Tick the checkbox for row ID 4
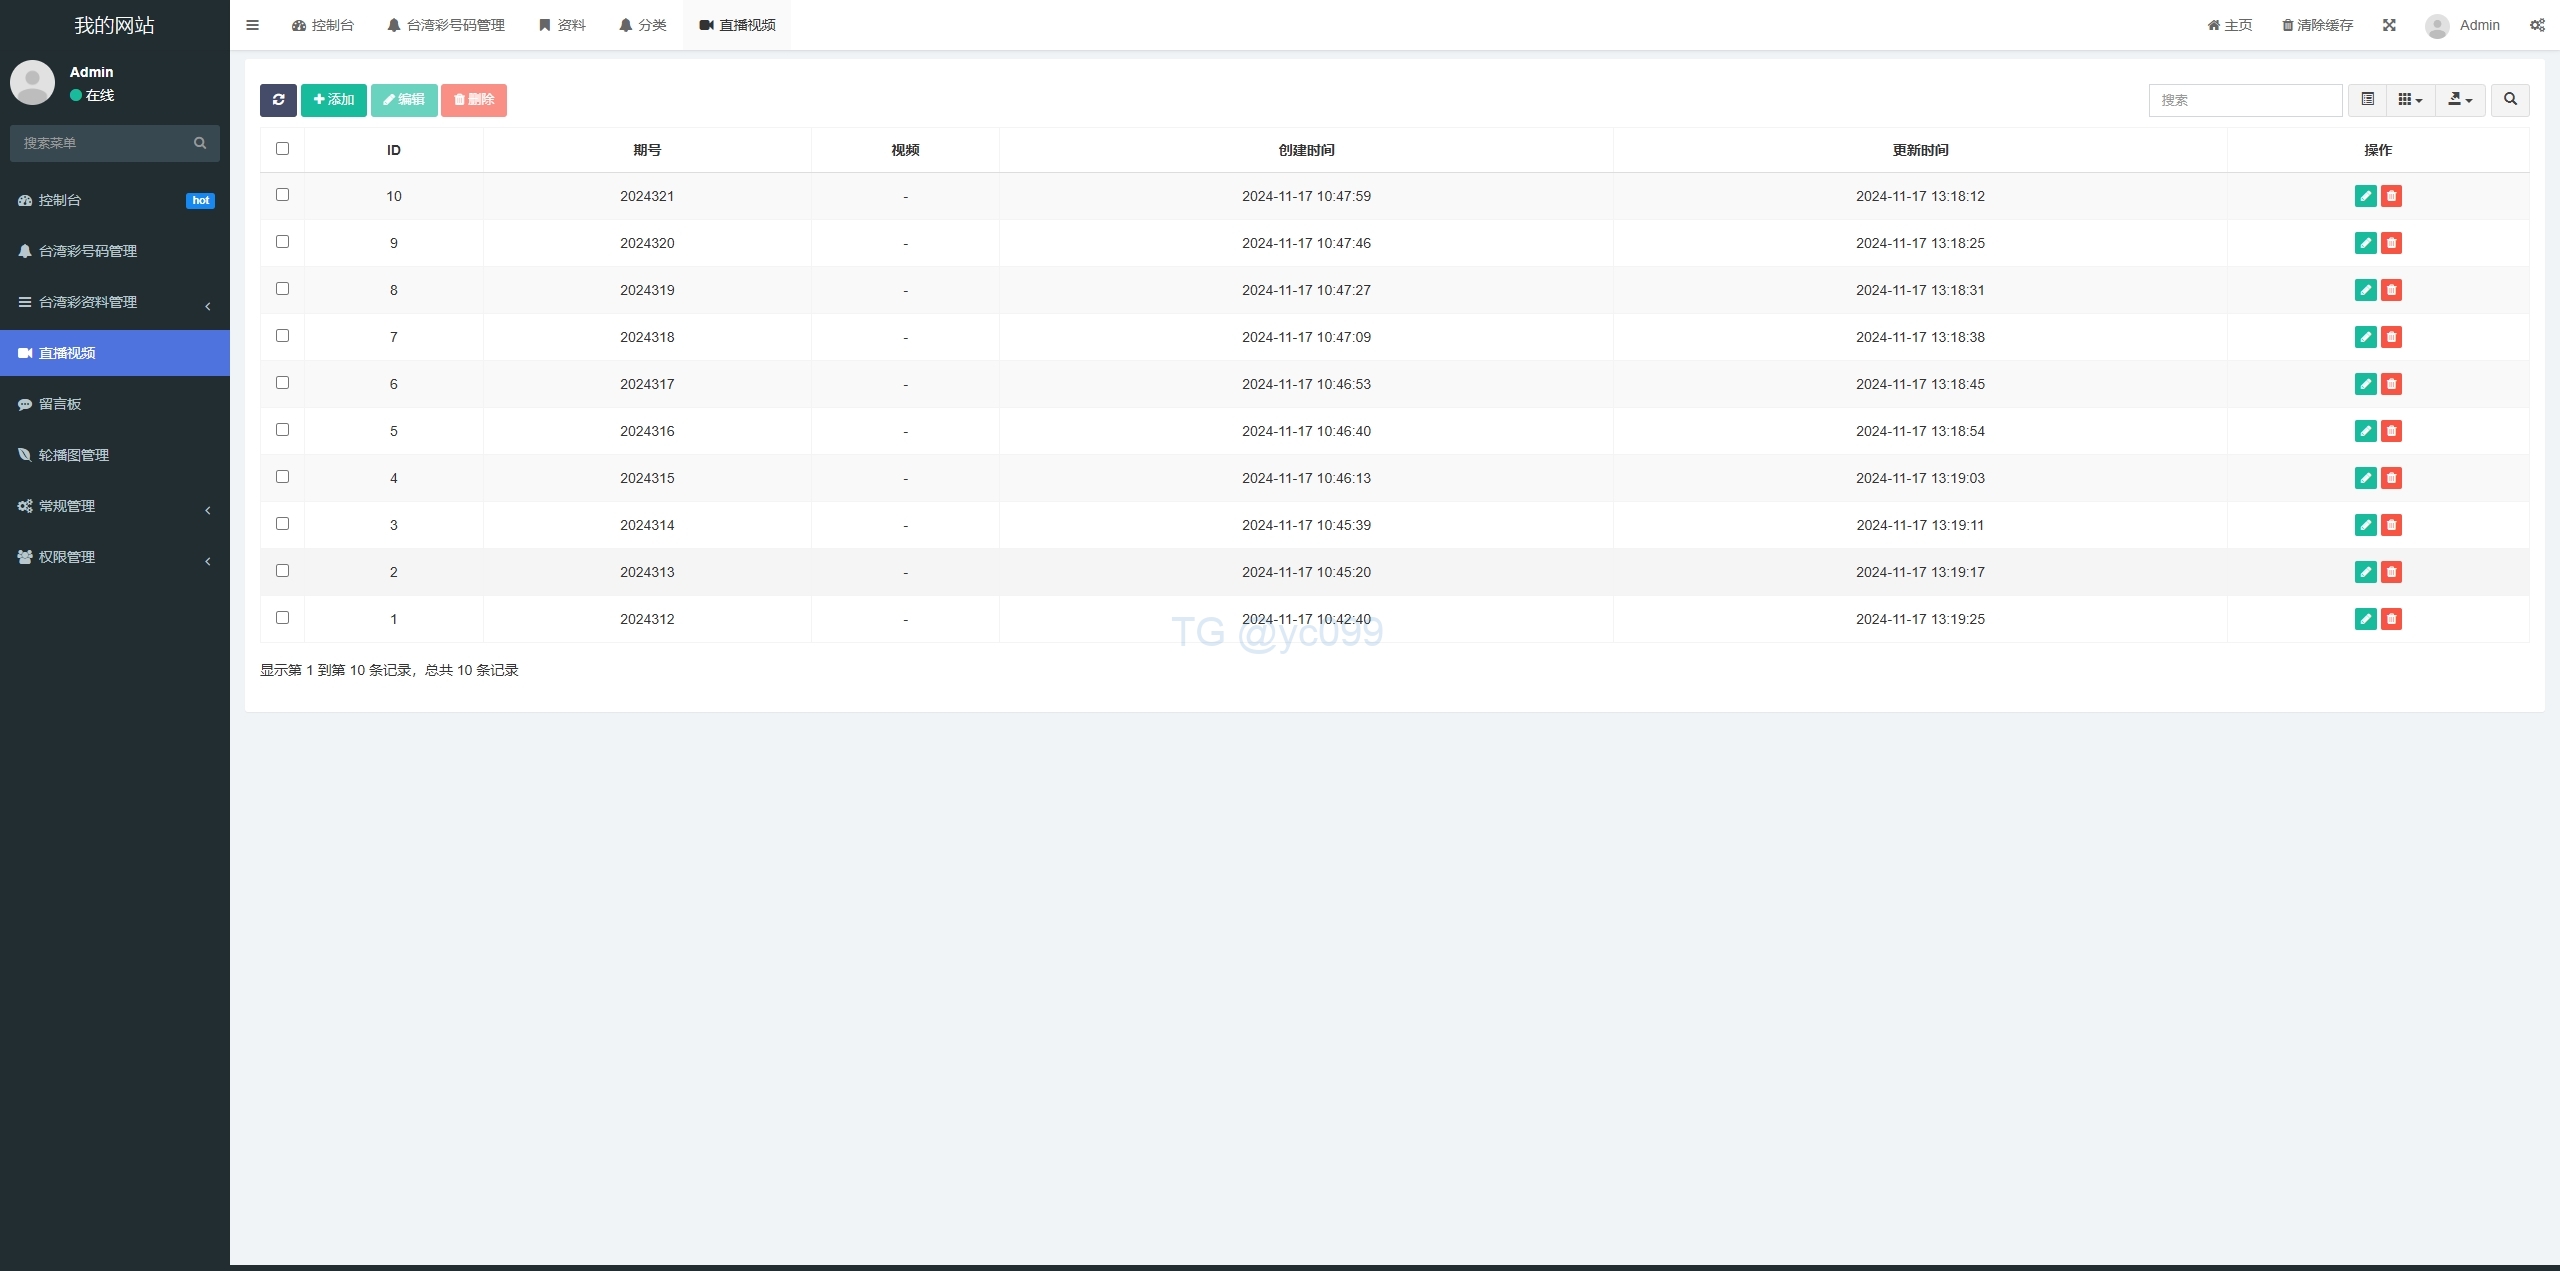 pos(282,477)
